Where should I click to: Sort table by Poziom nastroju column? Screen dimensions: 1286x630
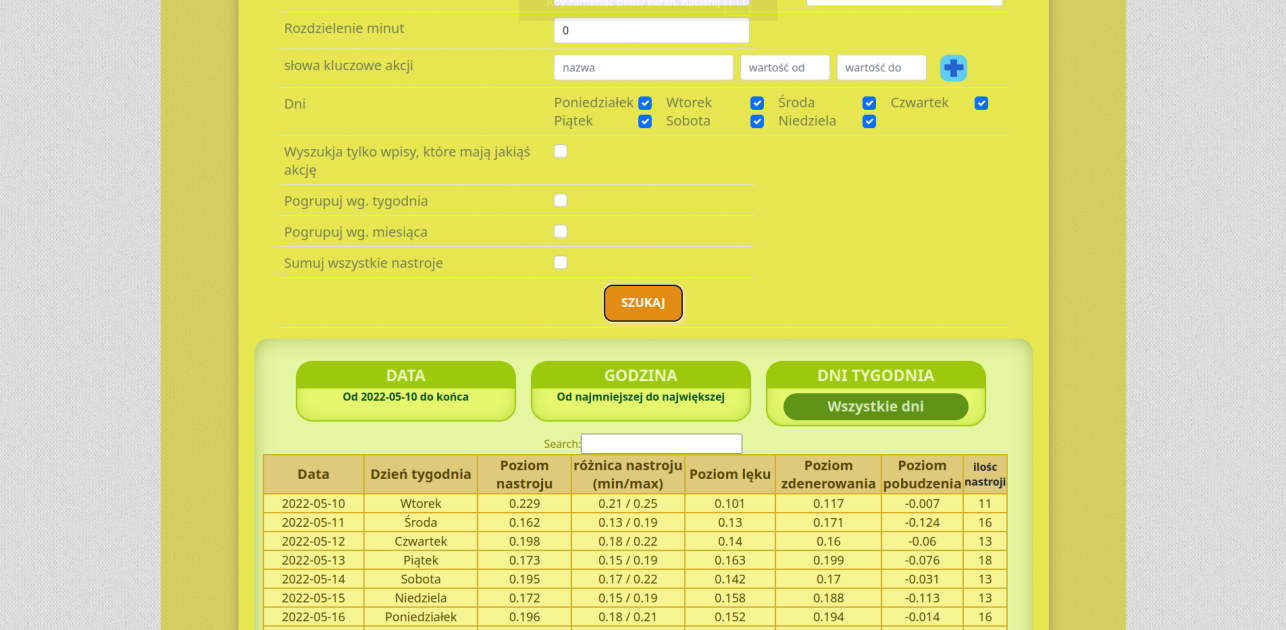point(524,474)
